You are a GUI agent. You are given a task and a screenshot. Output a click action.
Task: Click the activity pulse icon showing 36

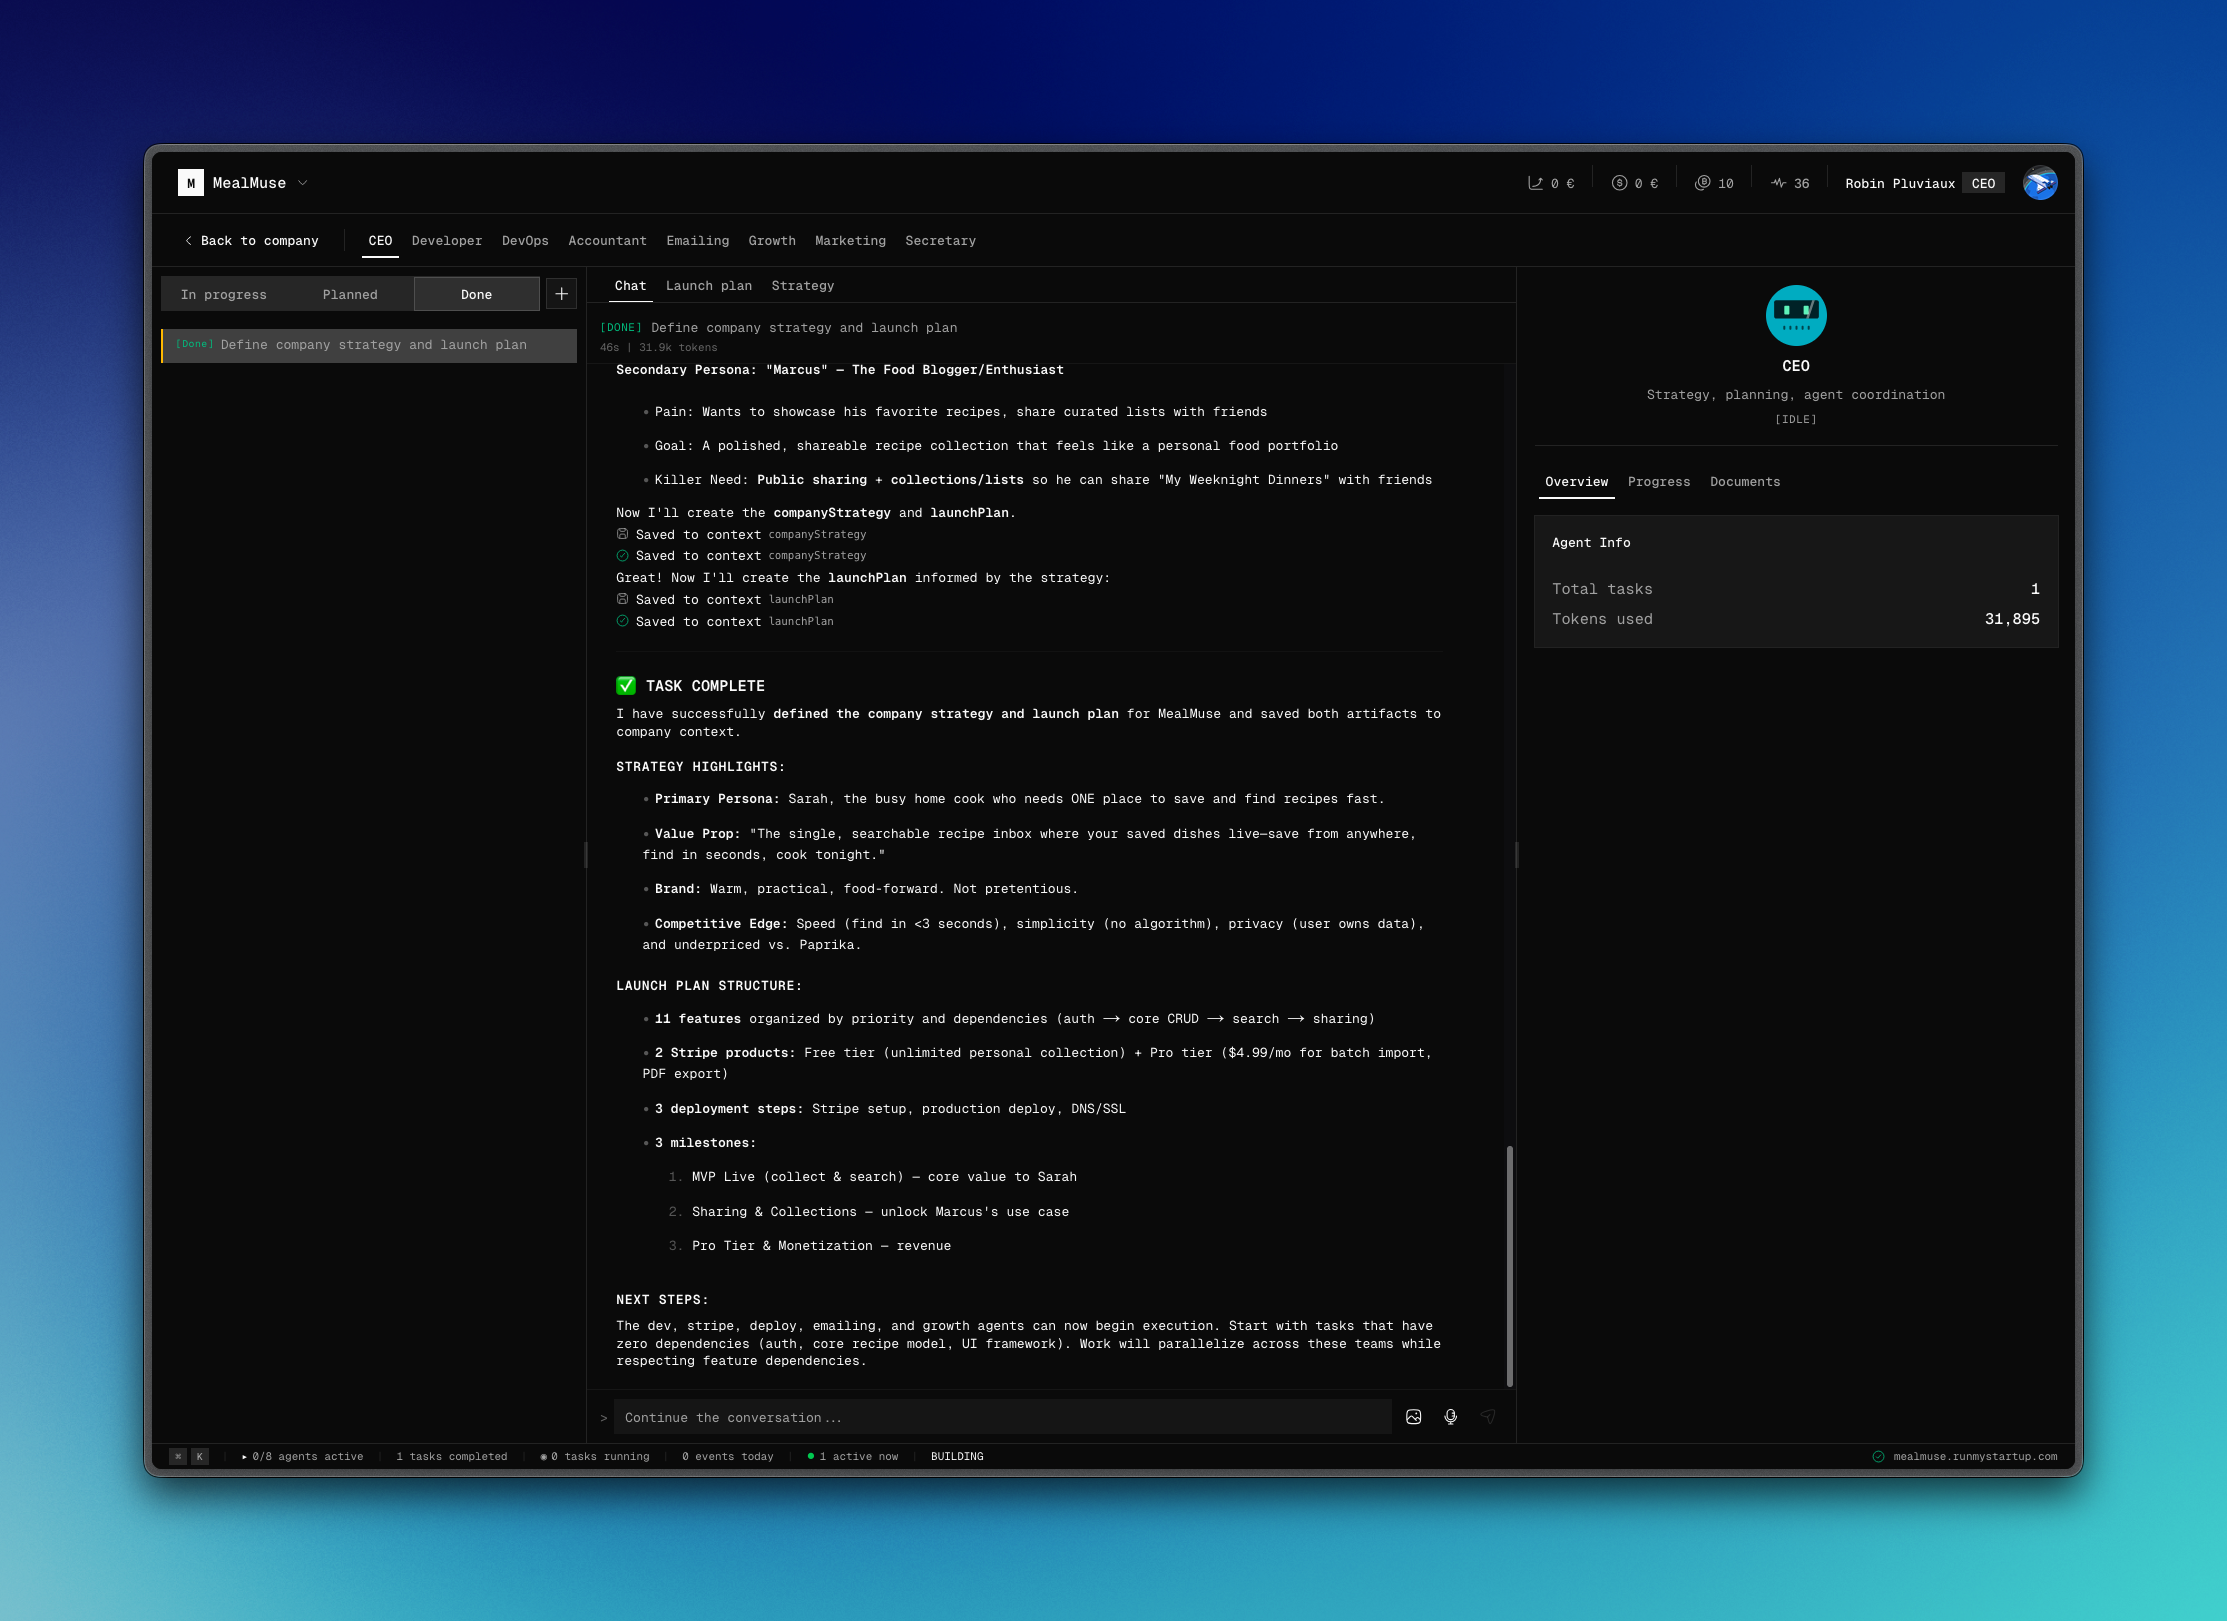1778,183
